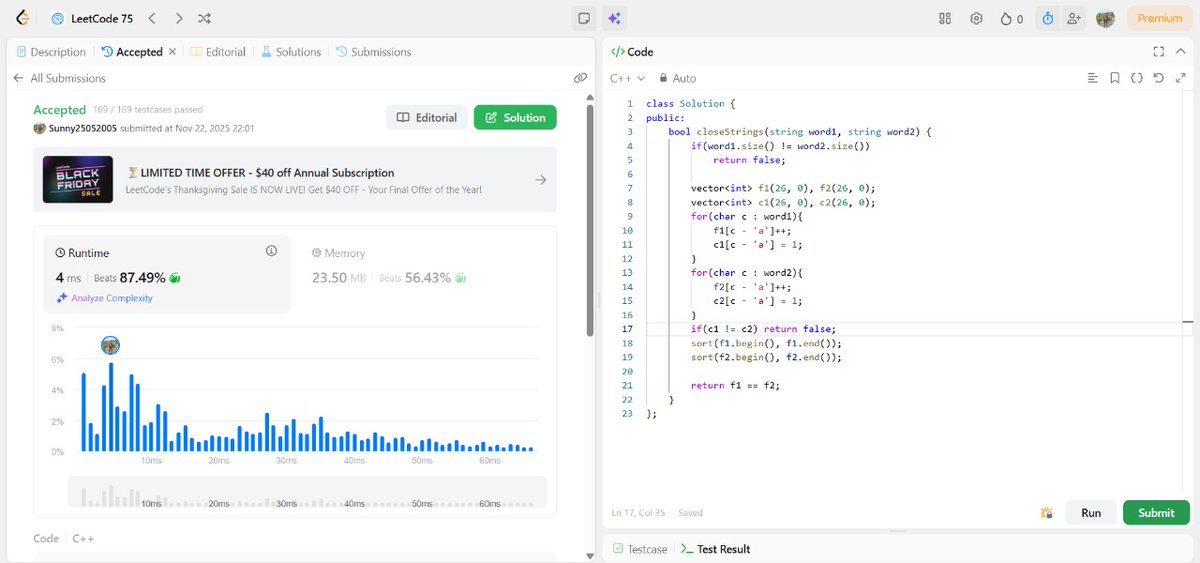1200x563 pixels.
Task: Open the AI sparkle assistant icon
Action: [614, 18]
